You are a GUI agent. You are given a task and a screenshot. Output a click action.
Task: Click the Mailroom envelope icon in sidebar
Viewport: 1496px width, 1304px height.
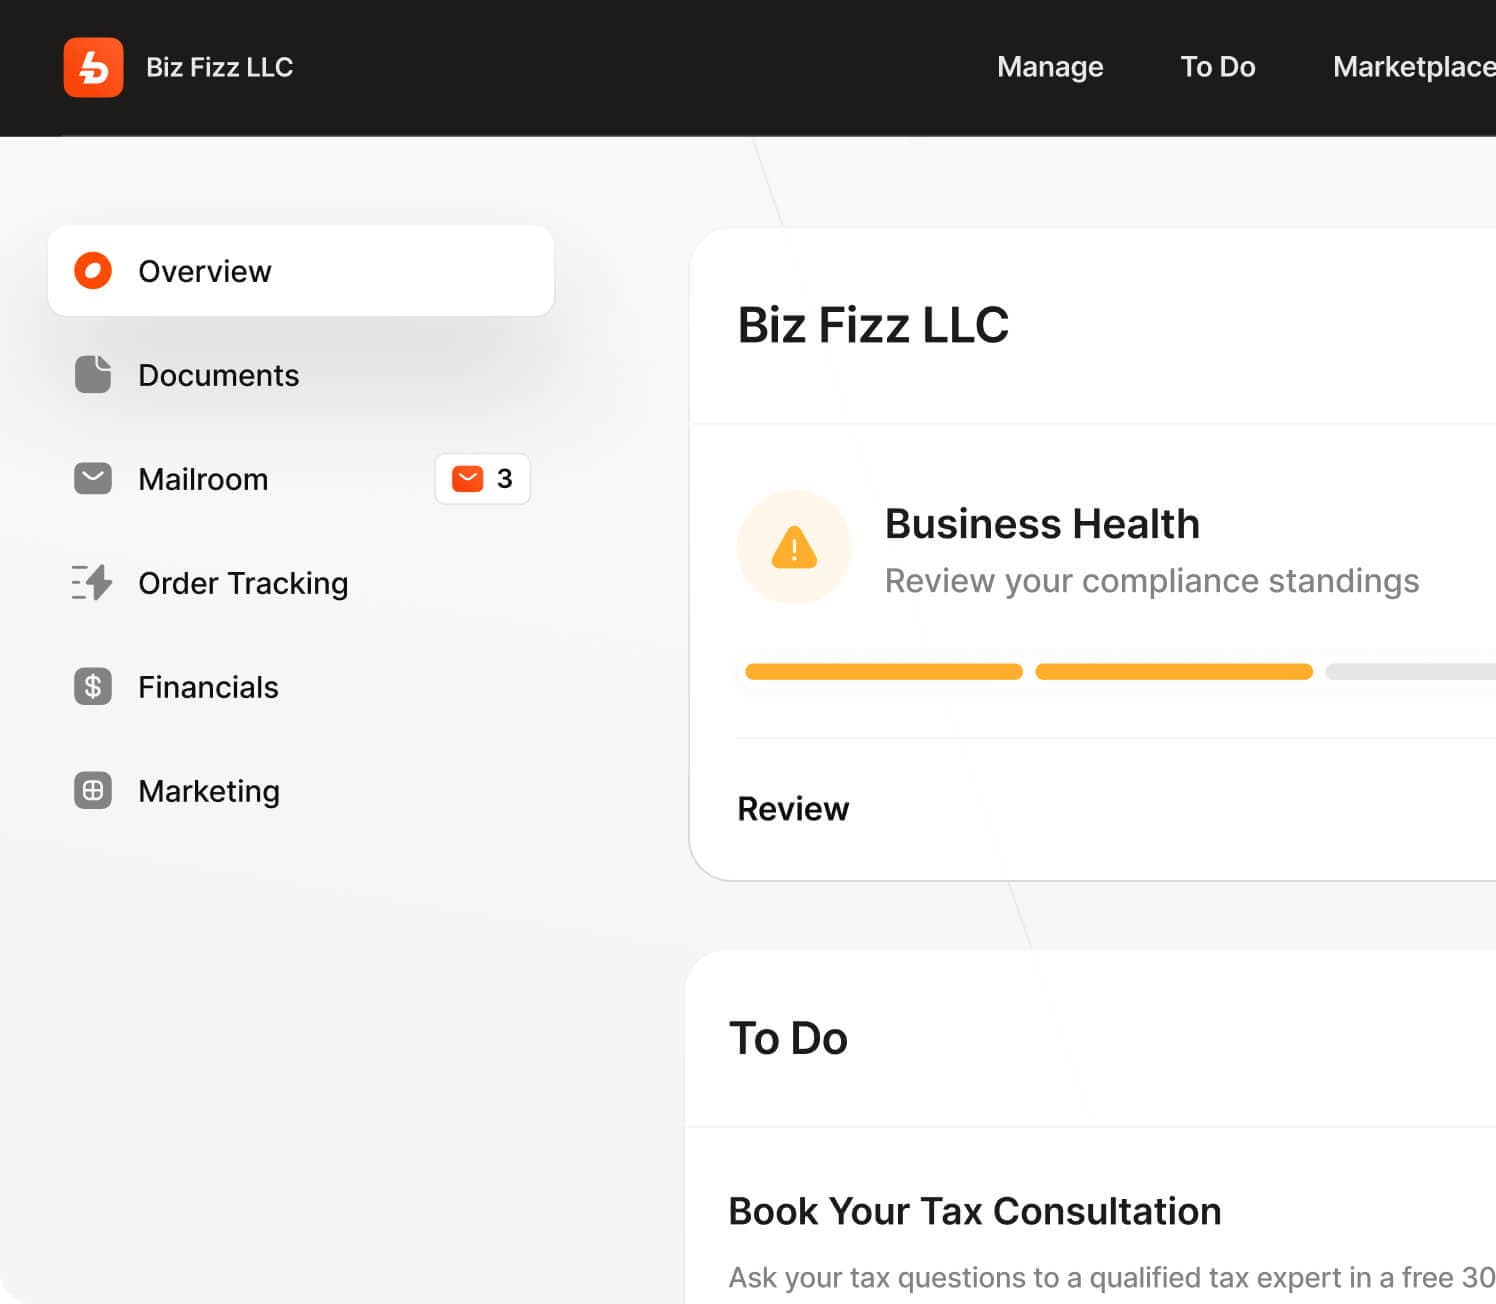pos(93,479)
